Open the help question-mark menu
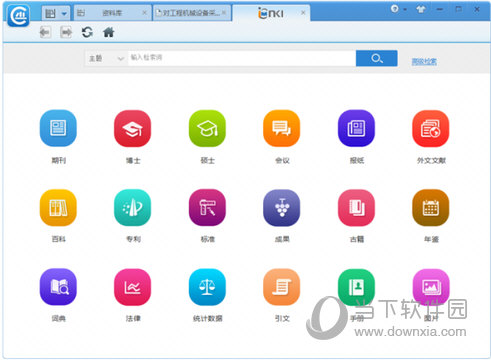Viewport: 491px width, 361px height. (395, 9)
